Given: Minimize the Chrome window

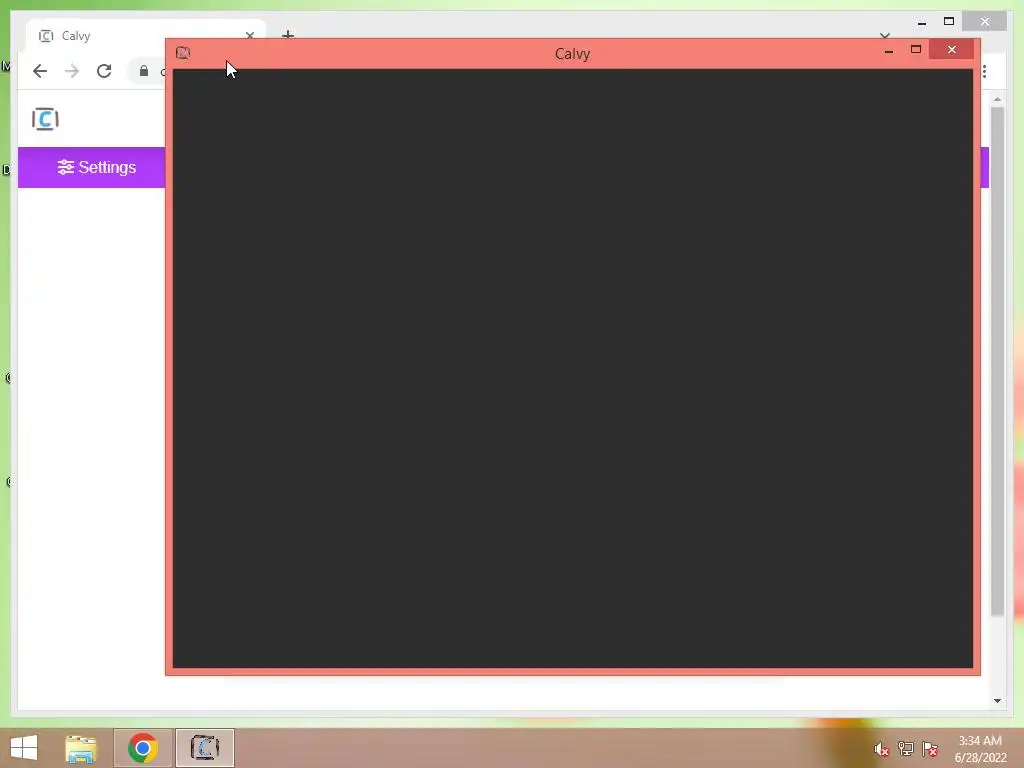Looking at the screenshot, I should pos(922,22).
